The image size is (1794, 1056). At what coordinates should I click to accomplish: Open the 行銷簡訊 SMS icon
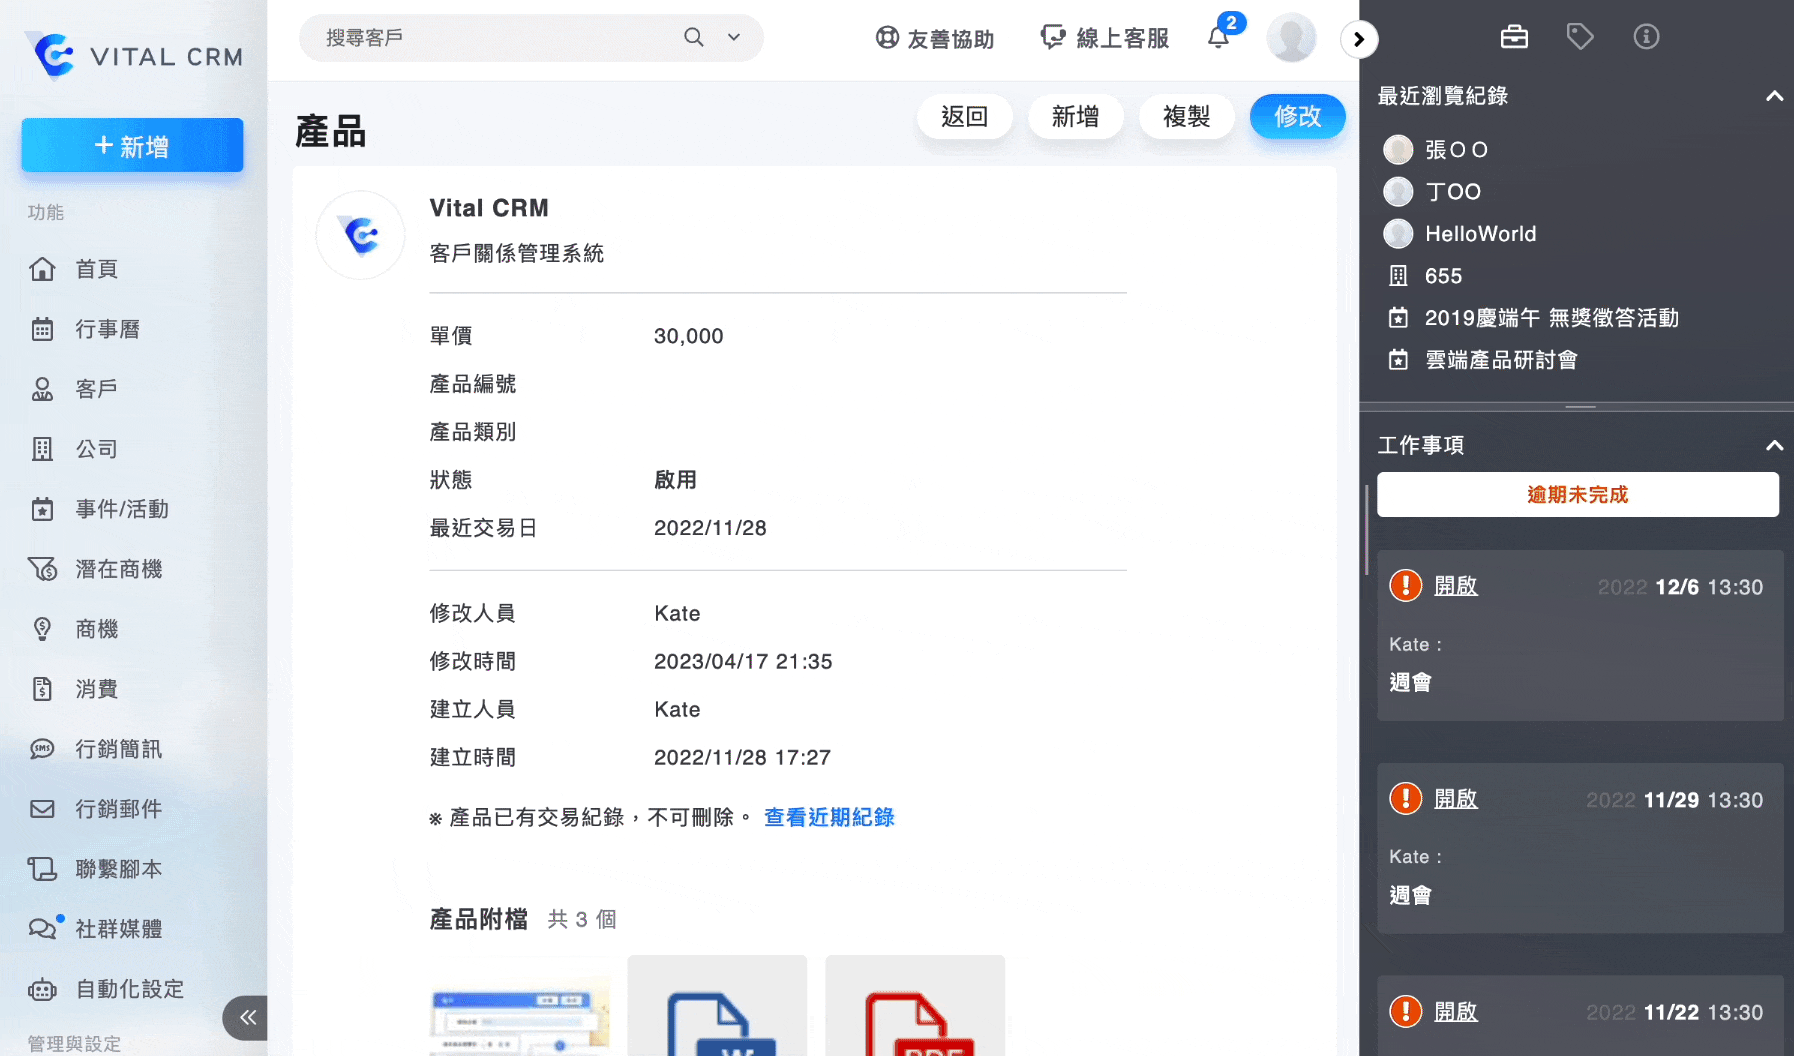(x=42, y=749)
